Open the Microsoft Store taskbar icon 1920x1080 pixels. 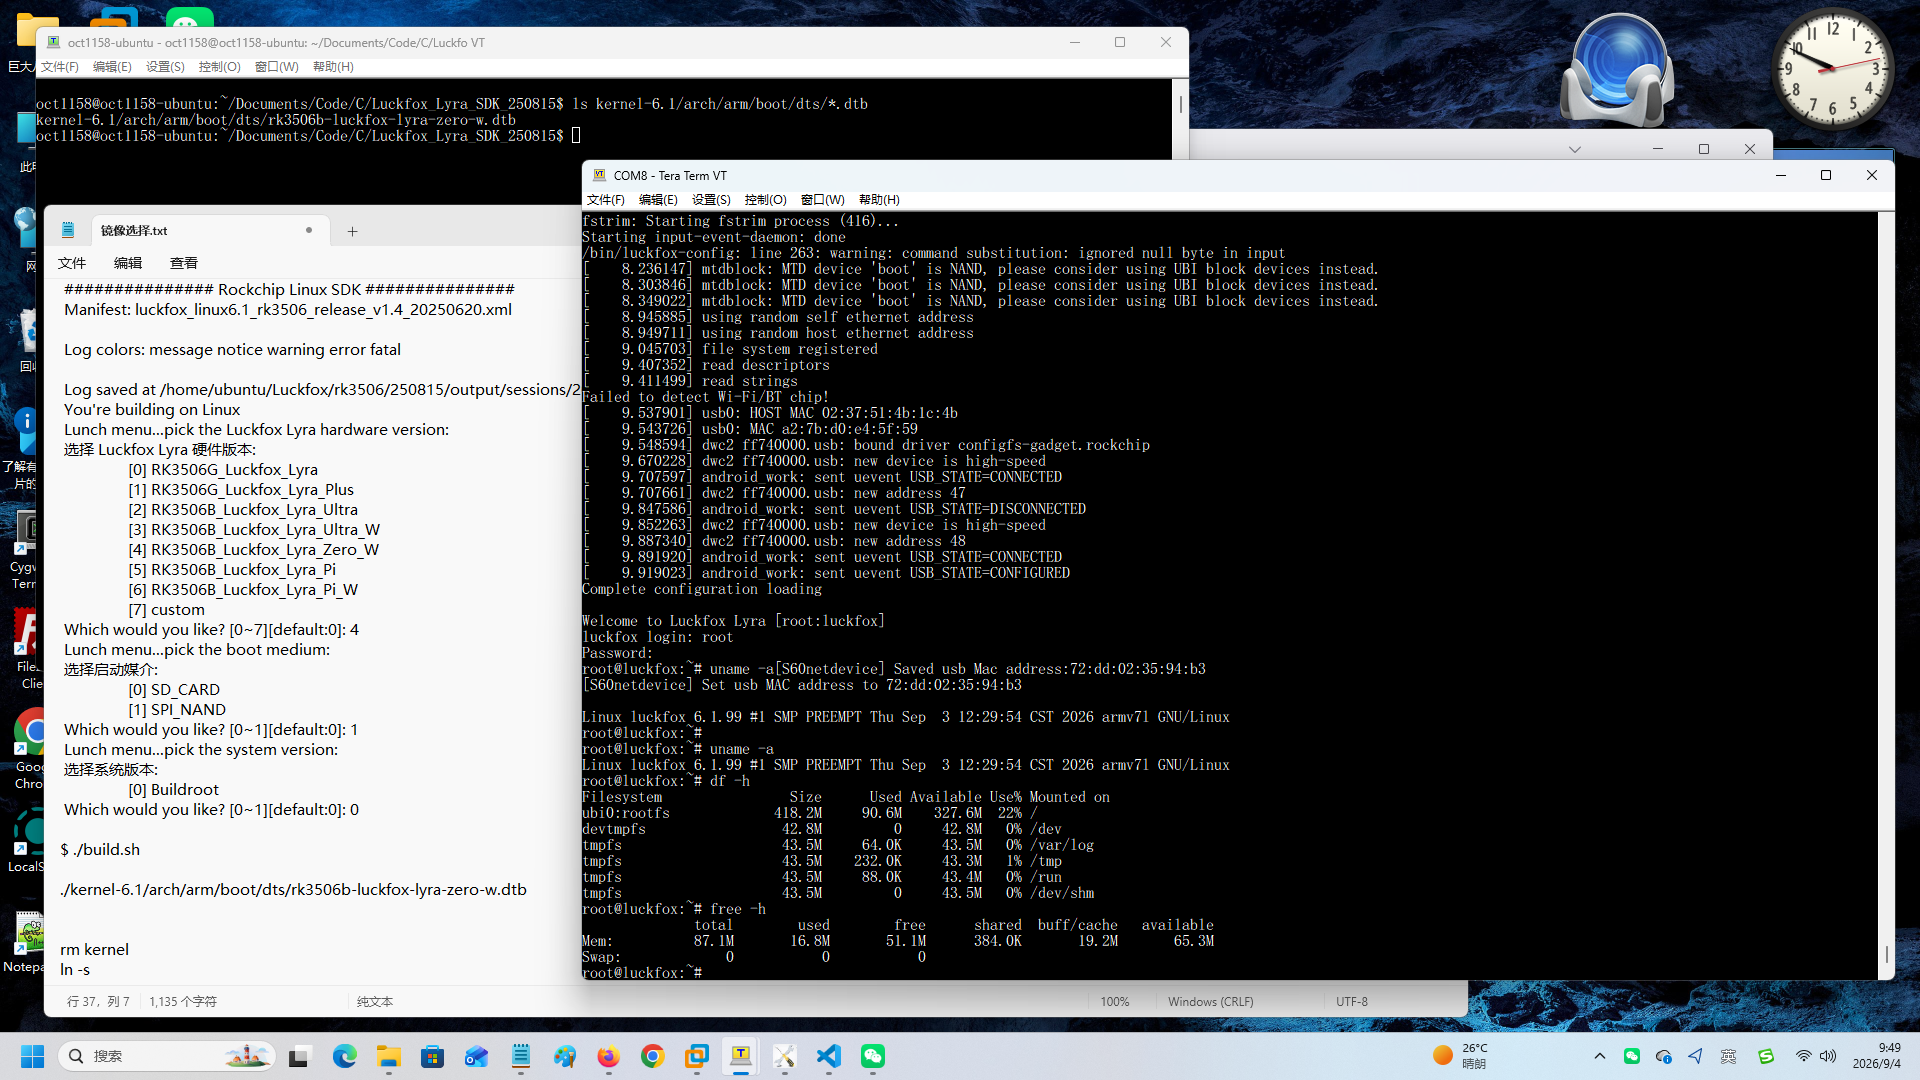click(432, 1056)
